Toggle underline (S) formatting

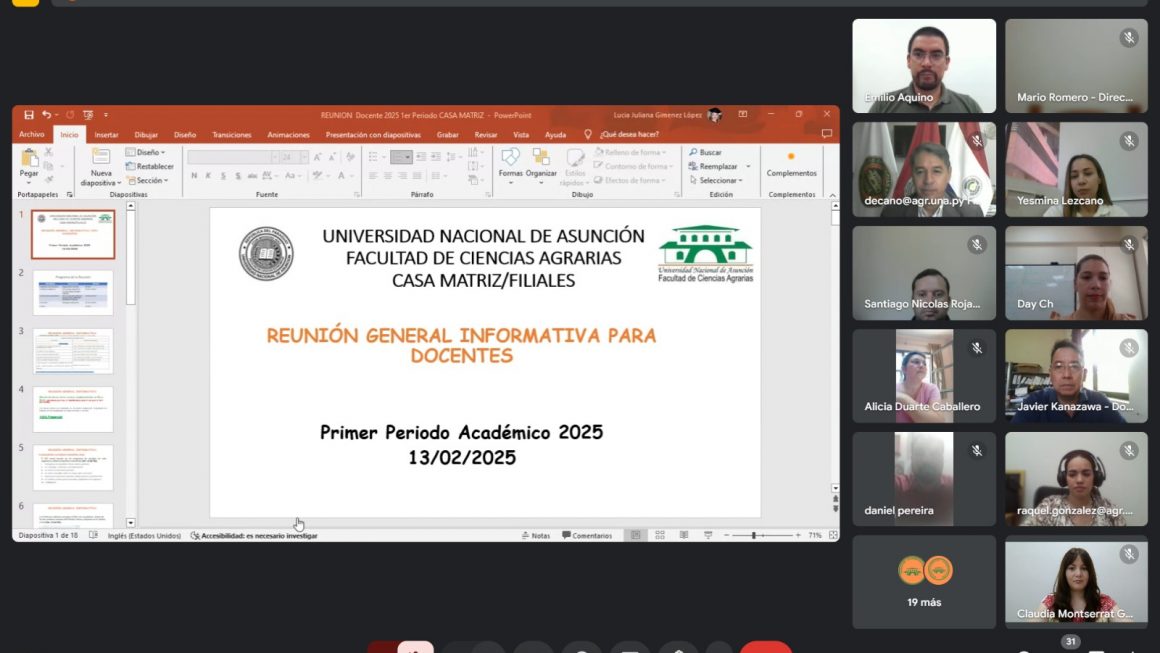223,176
